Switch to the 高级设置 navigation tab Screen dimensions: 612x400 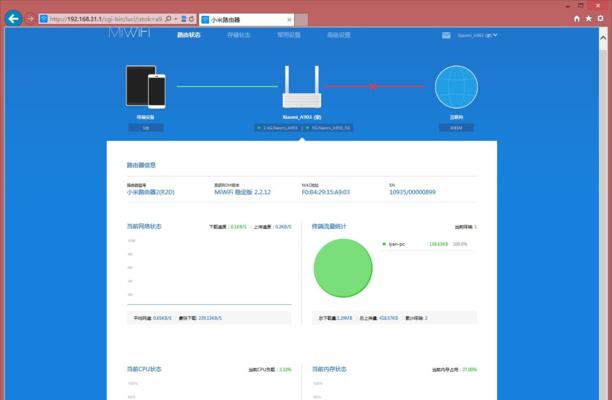pyautogui.click(x=338, y=35)
